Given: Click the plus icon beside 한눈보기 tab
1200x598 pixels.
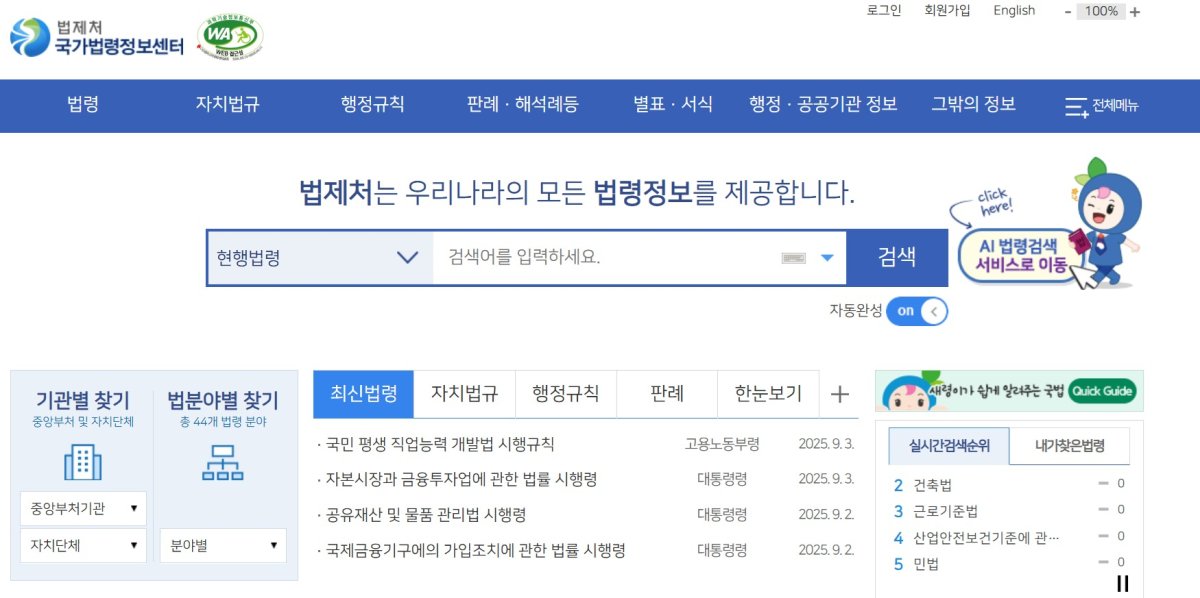Looking at the screenshot, I should 840,394.
